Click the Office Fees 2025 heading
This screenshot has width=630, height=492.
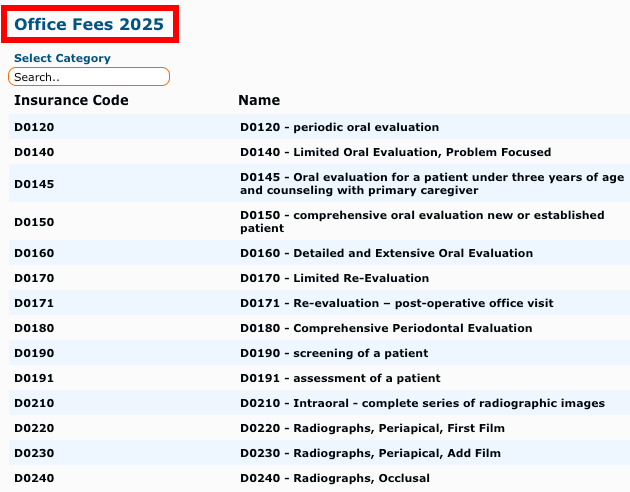pyautogui.click(x=89, y=24)
